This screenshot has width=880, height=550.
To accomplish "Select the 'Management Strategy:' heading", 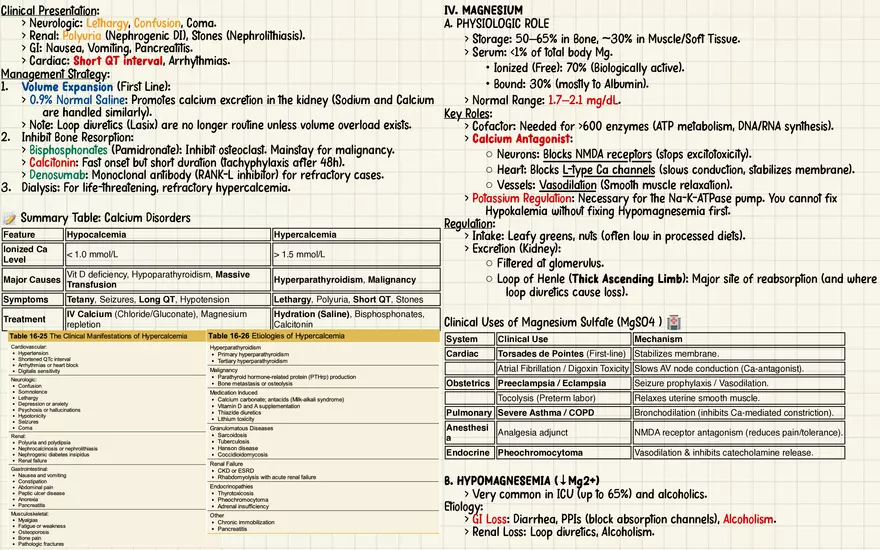I will click(55, 74).
